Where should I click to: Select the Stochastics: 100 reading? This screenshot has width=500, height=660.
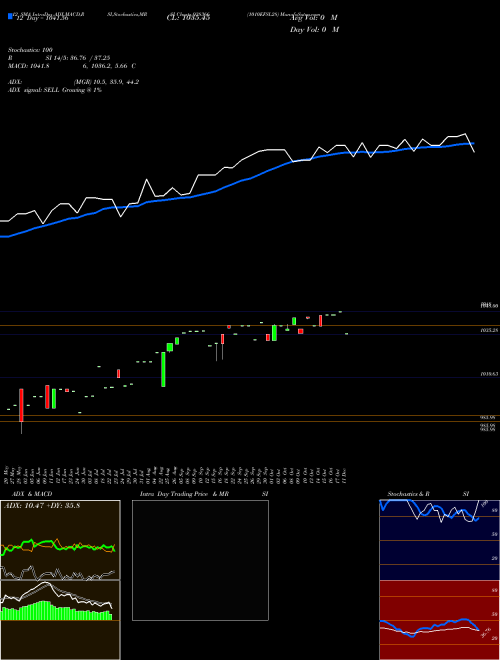[30, 50]
